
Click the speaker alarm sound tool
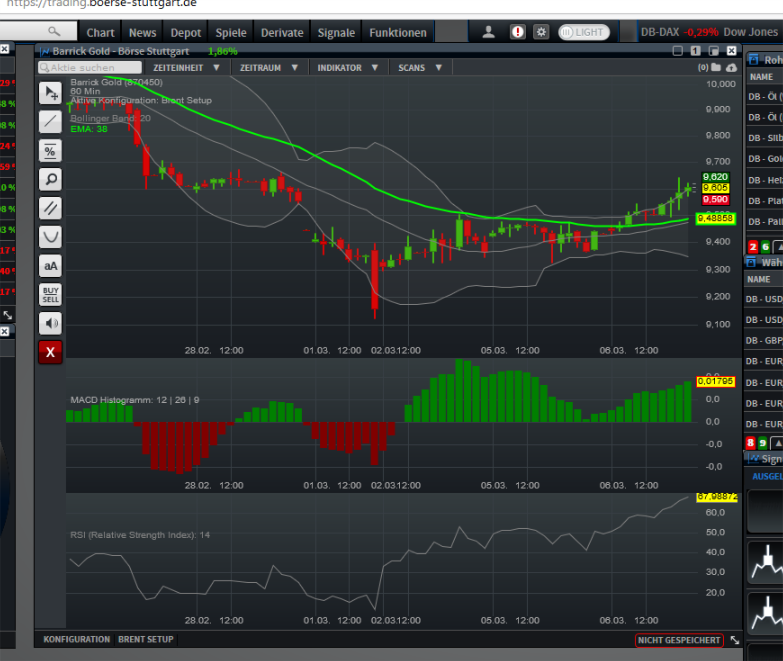tap(50, 324)
